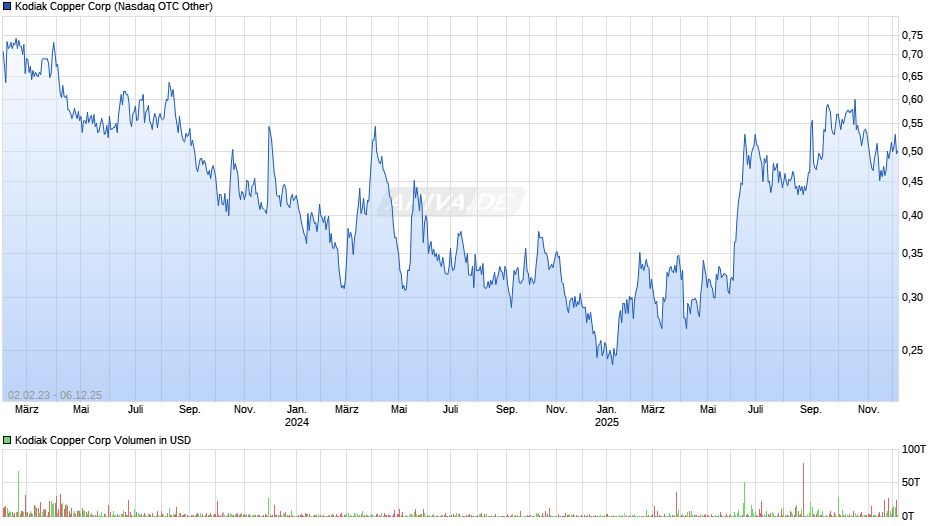Select the Jan. 2025 axis label
This screenshot has height=526, width=940.
point(607,416)
